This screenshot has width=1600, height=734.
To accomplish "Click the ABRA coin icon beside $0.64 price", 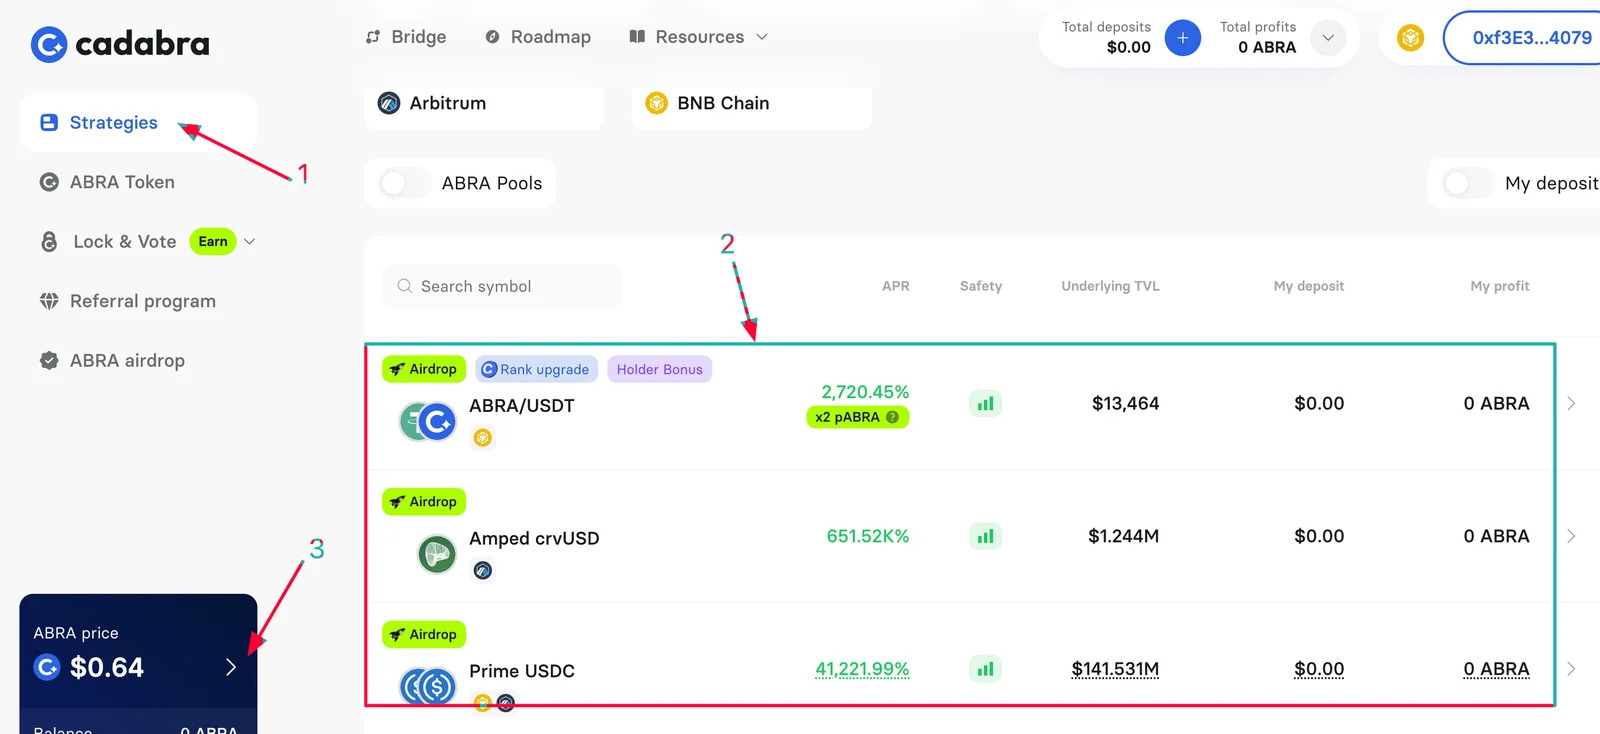I will click(x=47, y=667).
